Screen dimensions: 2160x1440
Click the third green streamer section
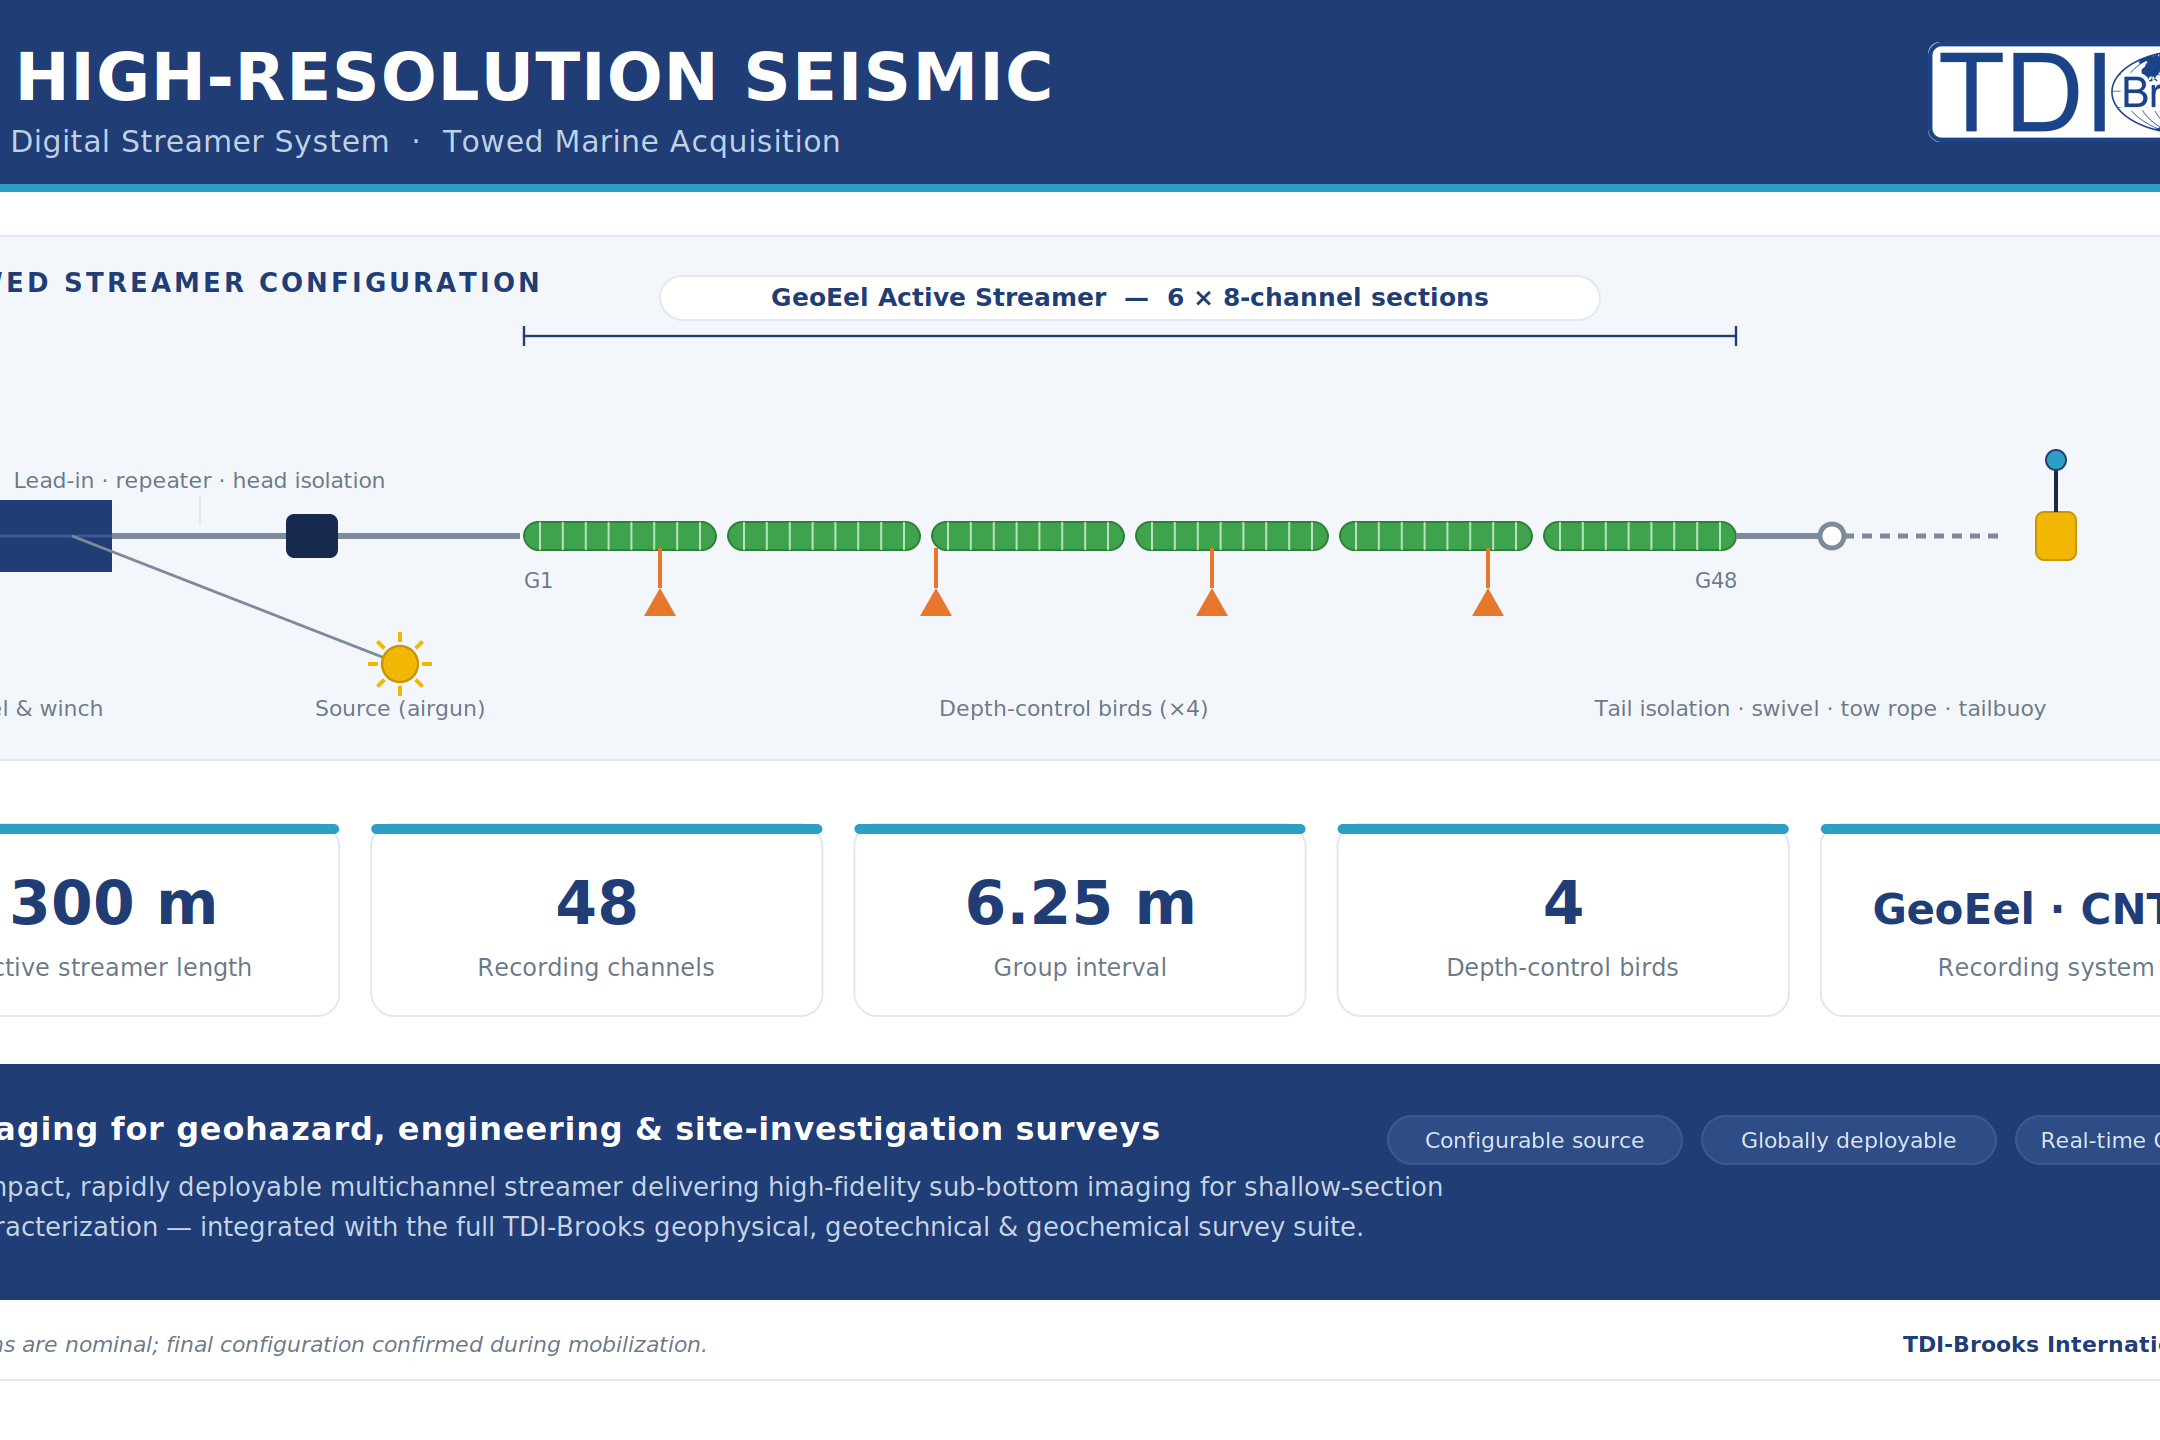1028,536
